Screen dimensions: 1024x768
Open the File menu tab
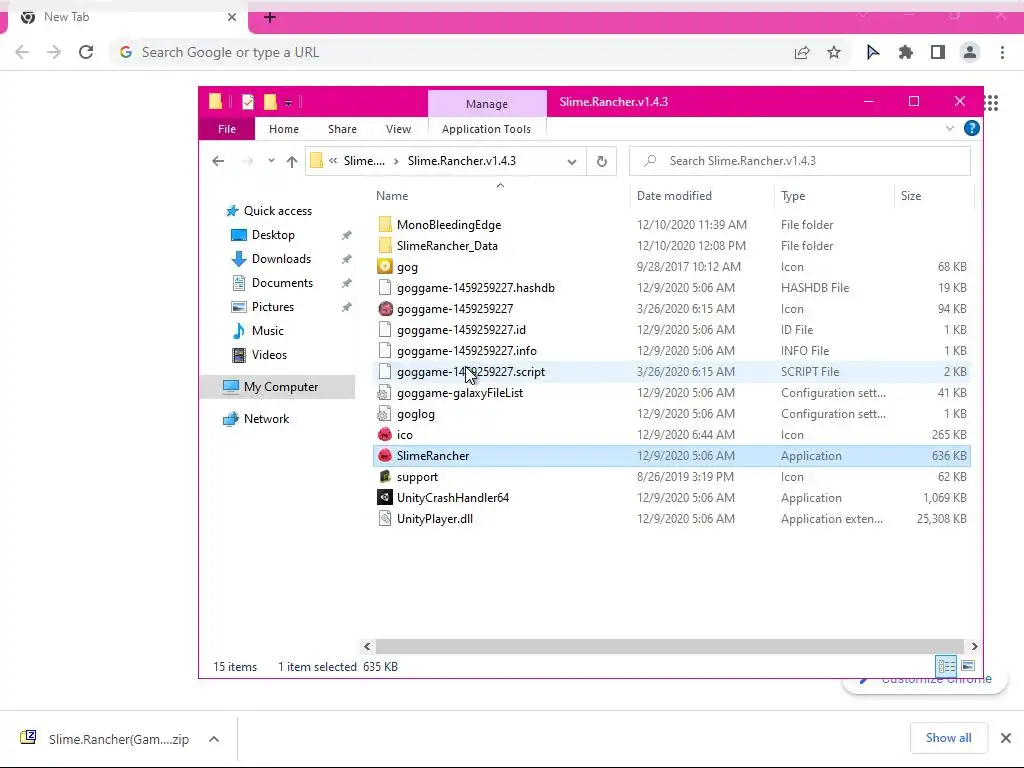227,129
